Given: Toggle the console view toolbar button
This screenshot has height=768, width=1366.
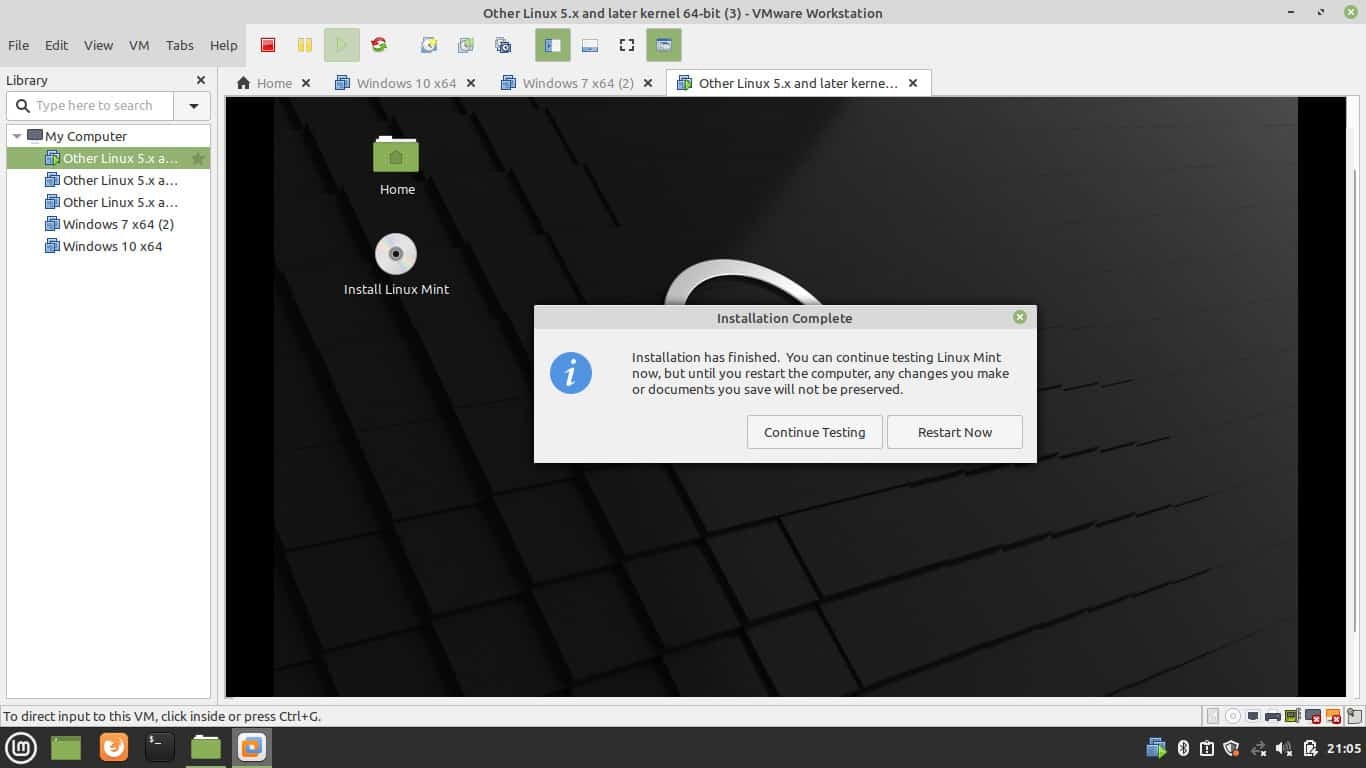Looking at the screenshot, I should pyautogui.click(x=664, y=45).
